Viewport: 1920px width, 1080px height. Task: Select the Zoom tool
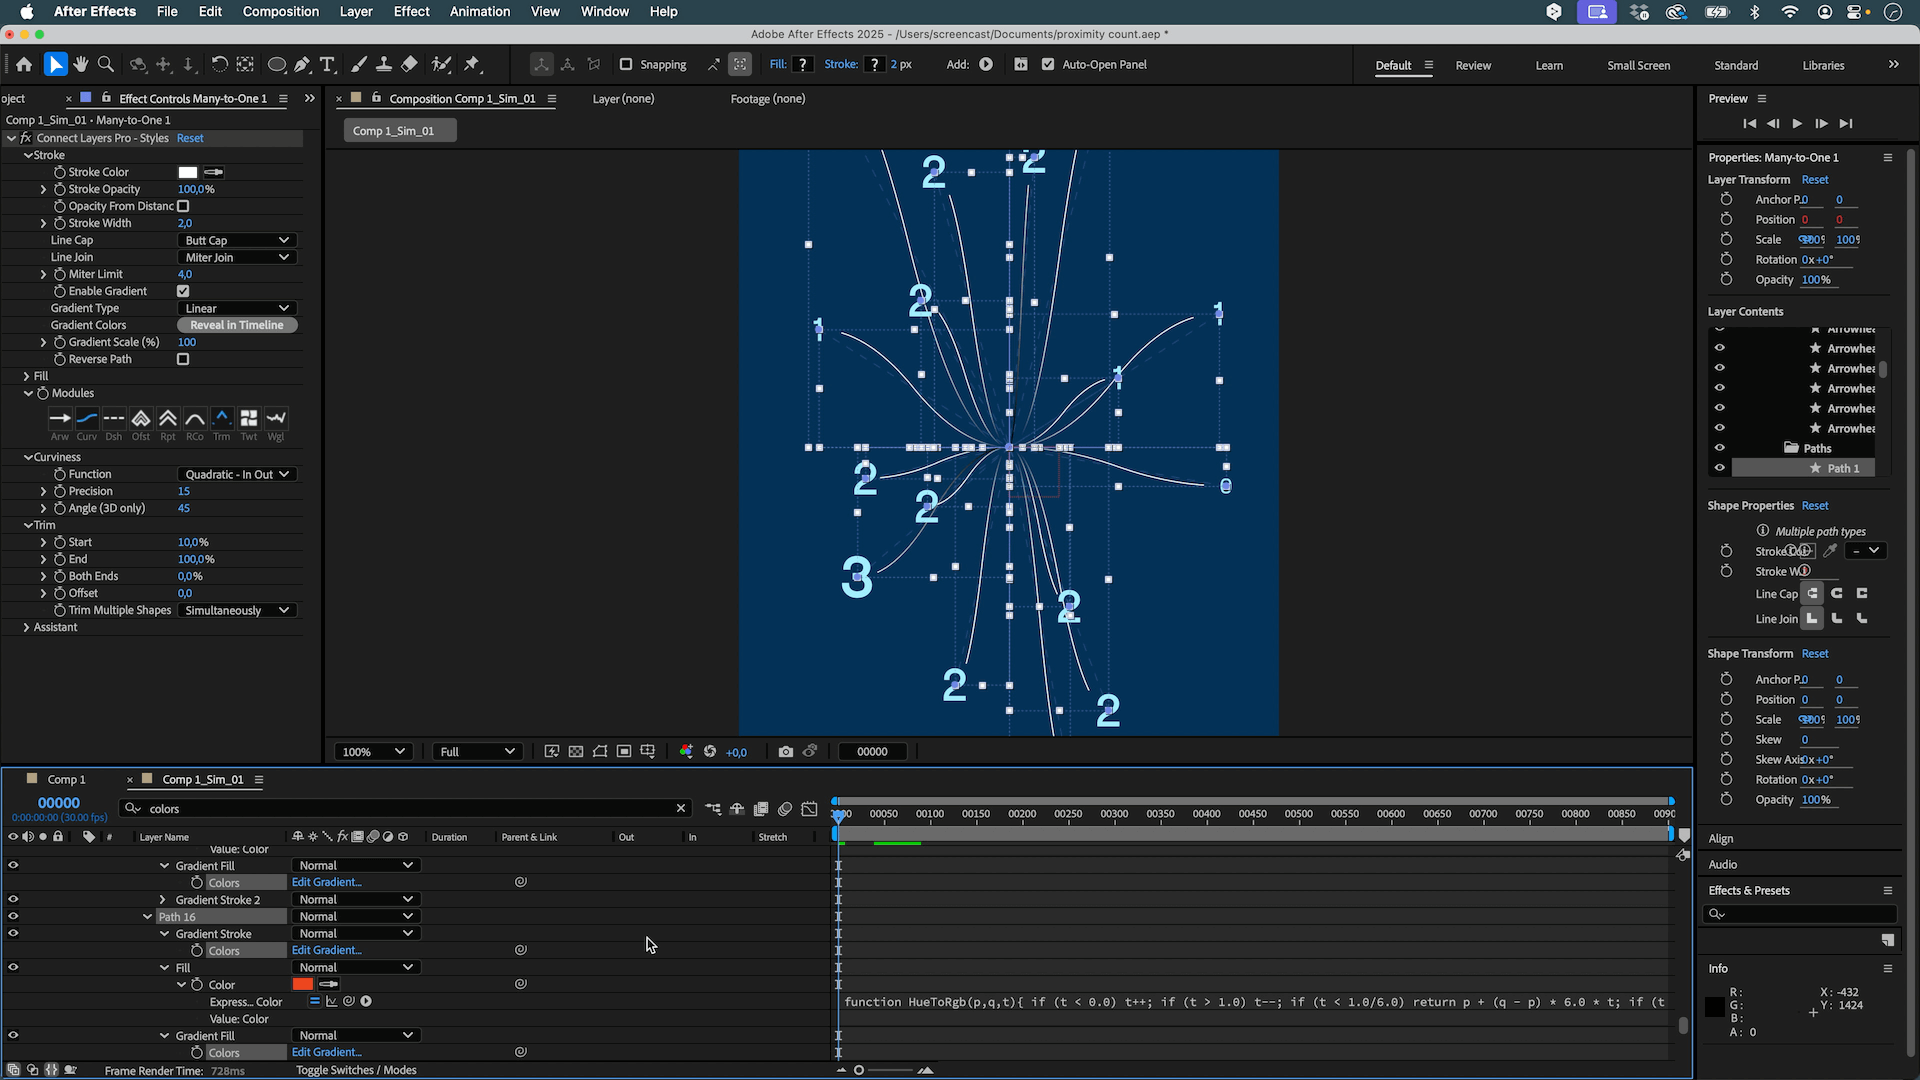[x=105, y=65]
